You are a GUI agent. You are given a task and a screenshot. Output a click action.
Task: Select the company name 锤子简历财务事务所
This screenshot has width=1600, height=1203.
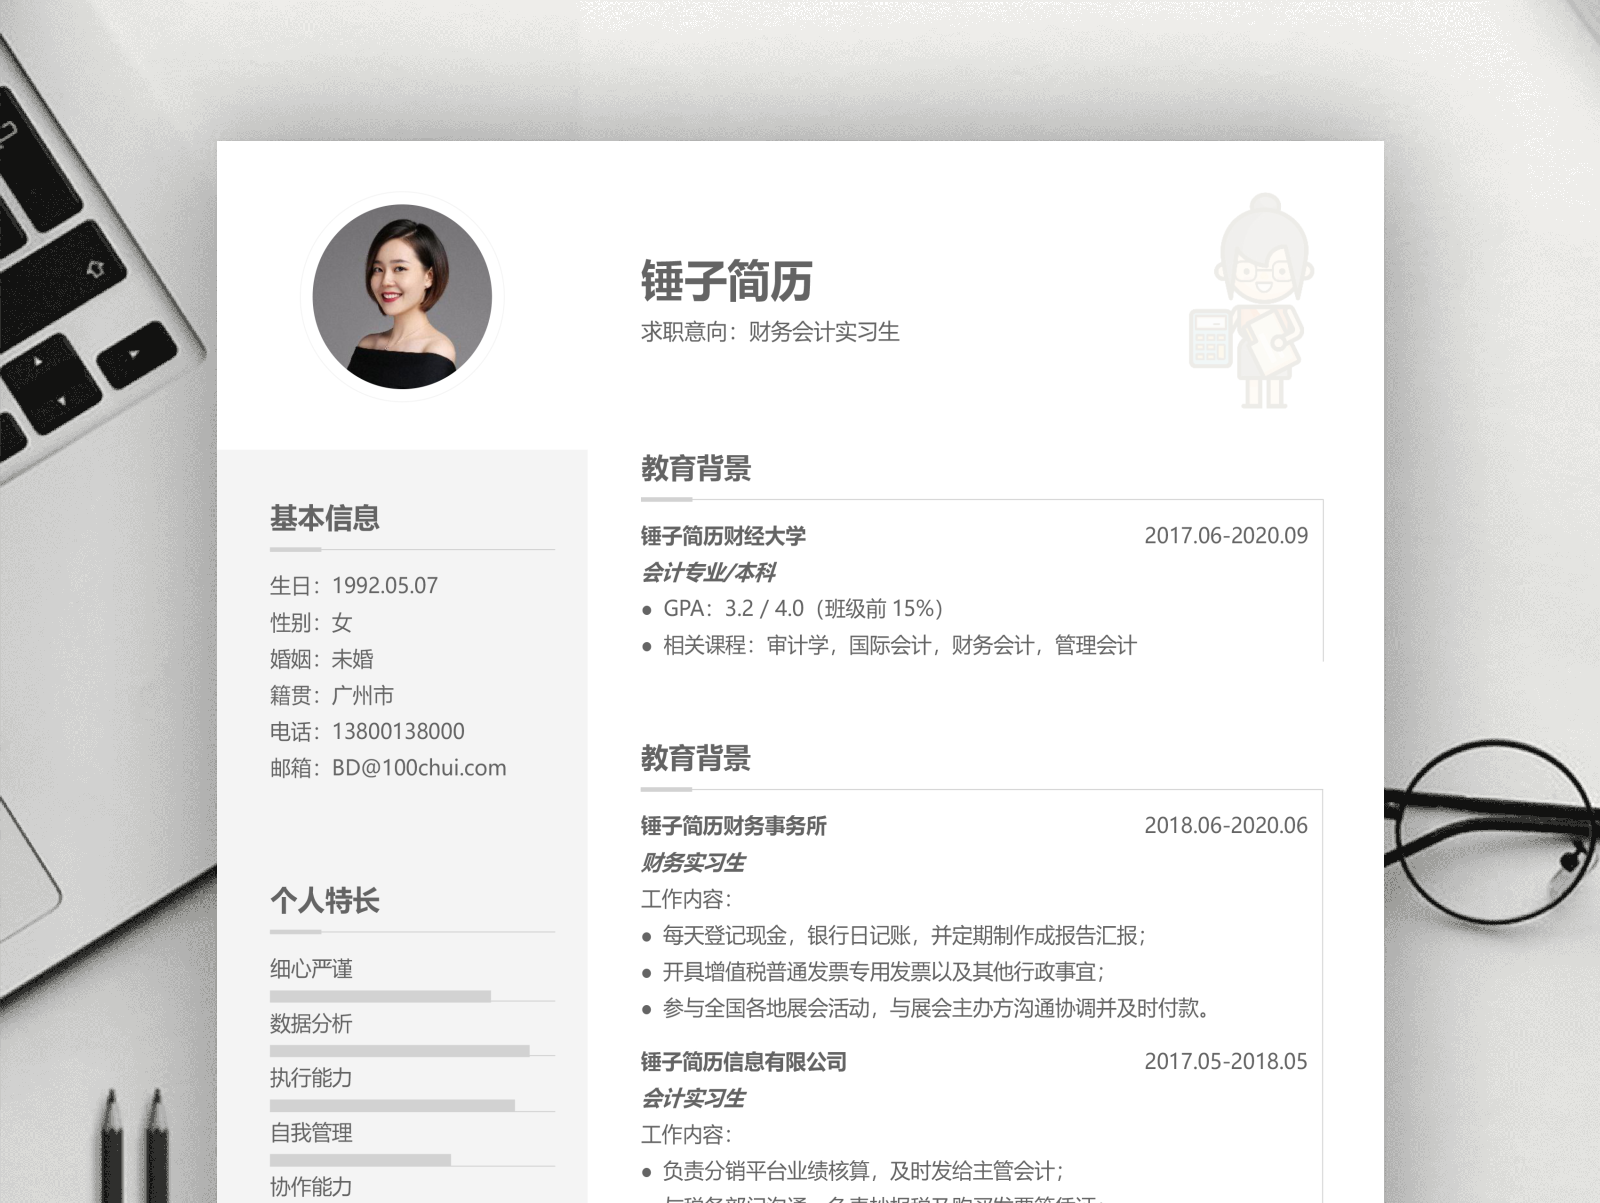[734, 826]
